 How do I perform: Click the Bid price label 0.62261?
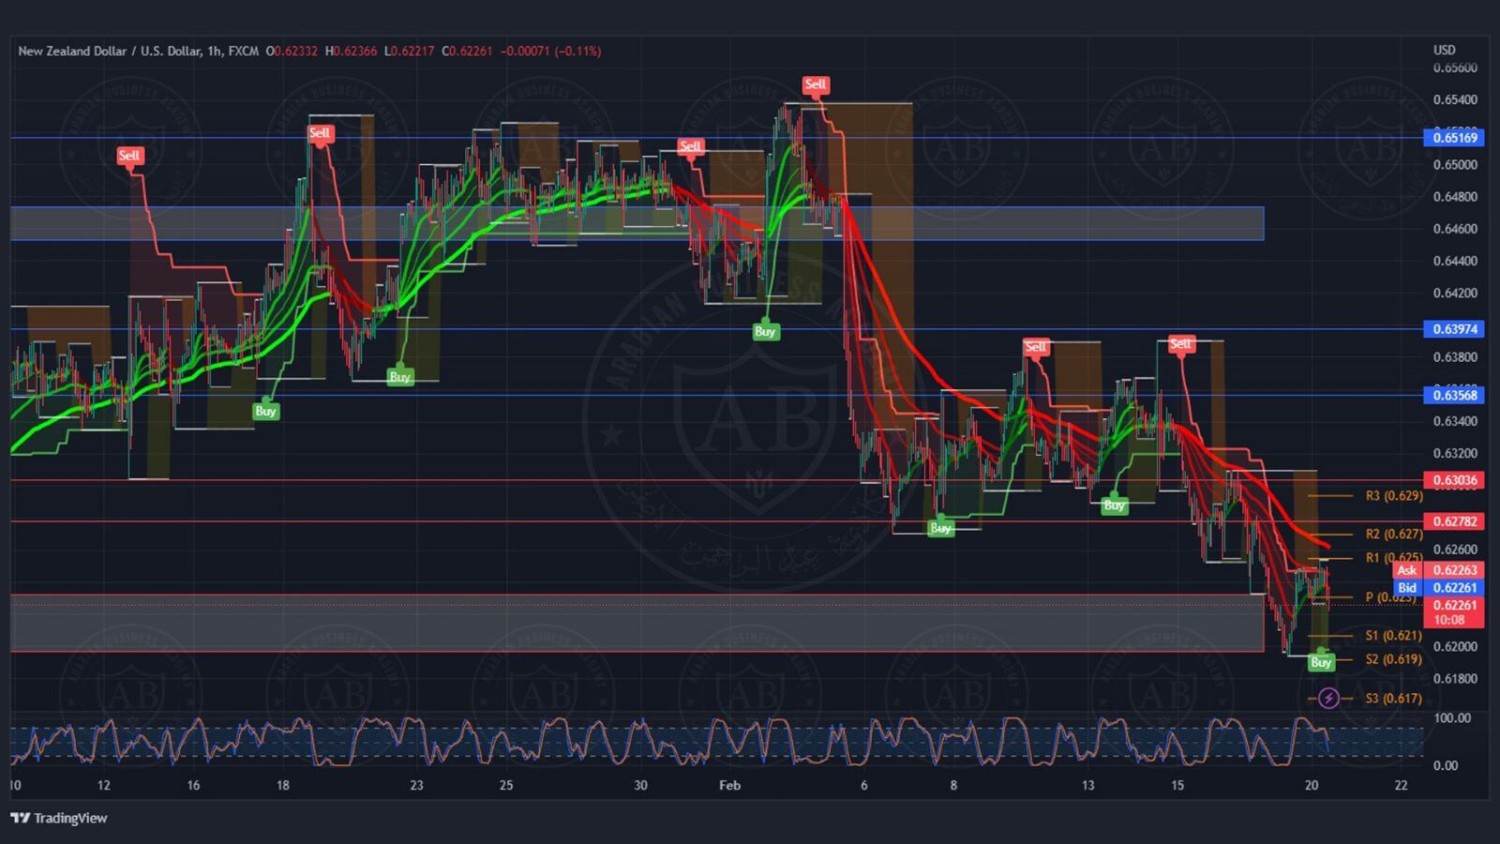[1438, 587]
